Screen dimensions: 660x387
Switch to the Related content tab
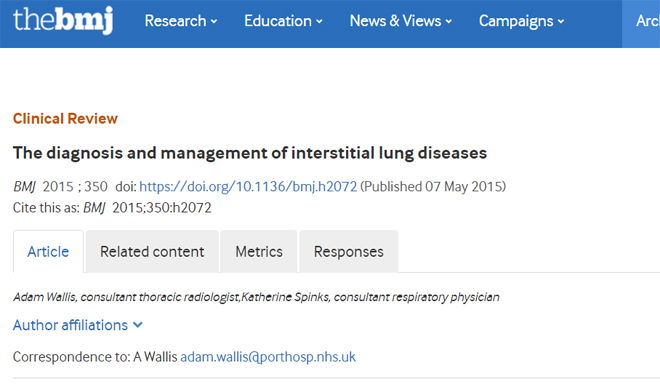[x=152, y=251]
